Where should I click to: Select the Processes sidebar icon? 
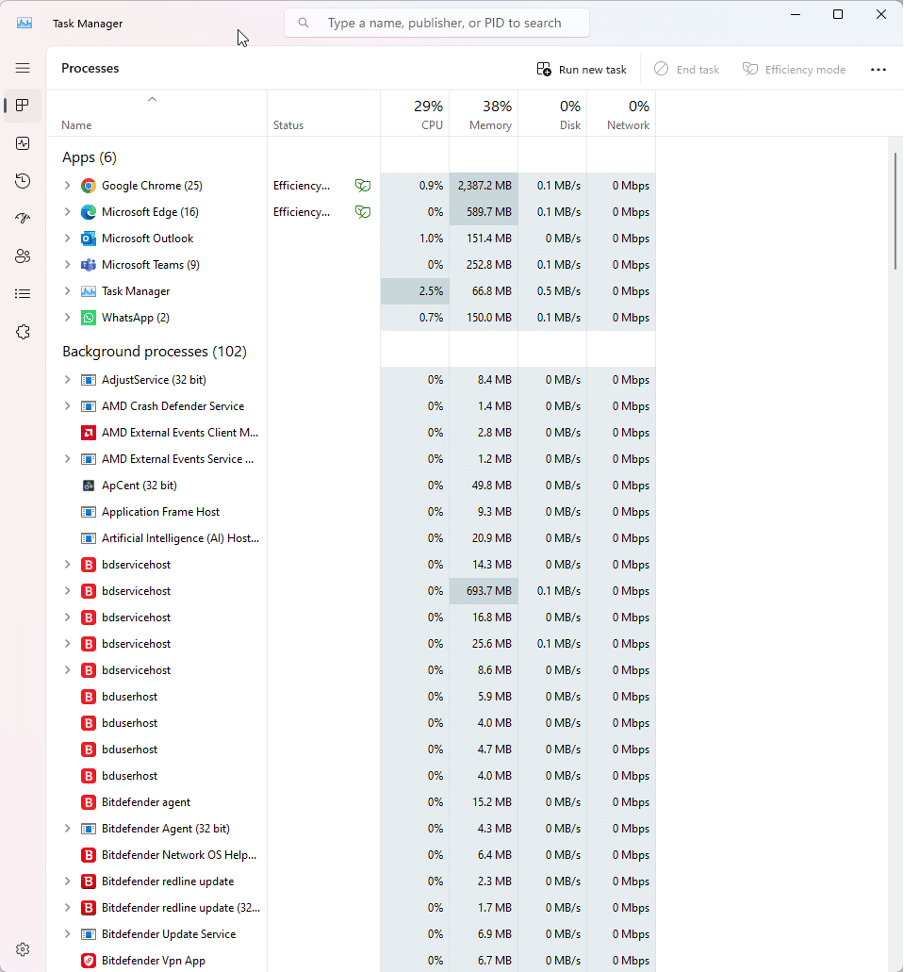coord(22,105)
